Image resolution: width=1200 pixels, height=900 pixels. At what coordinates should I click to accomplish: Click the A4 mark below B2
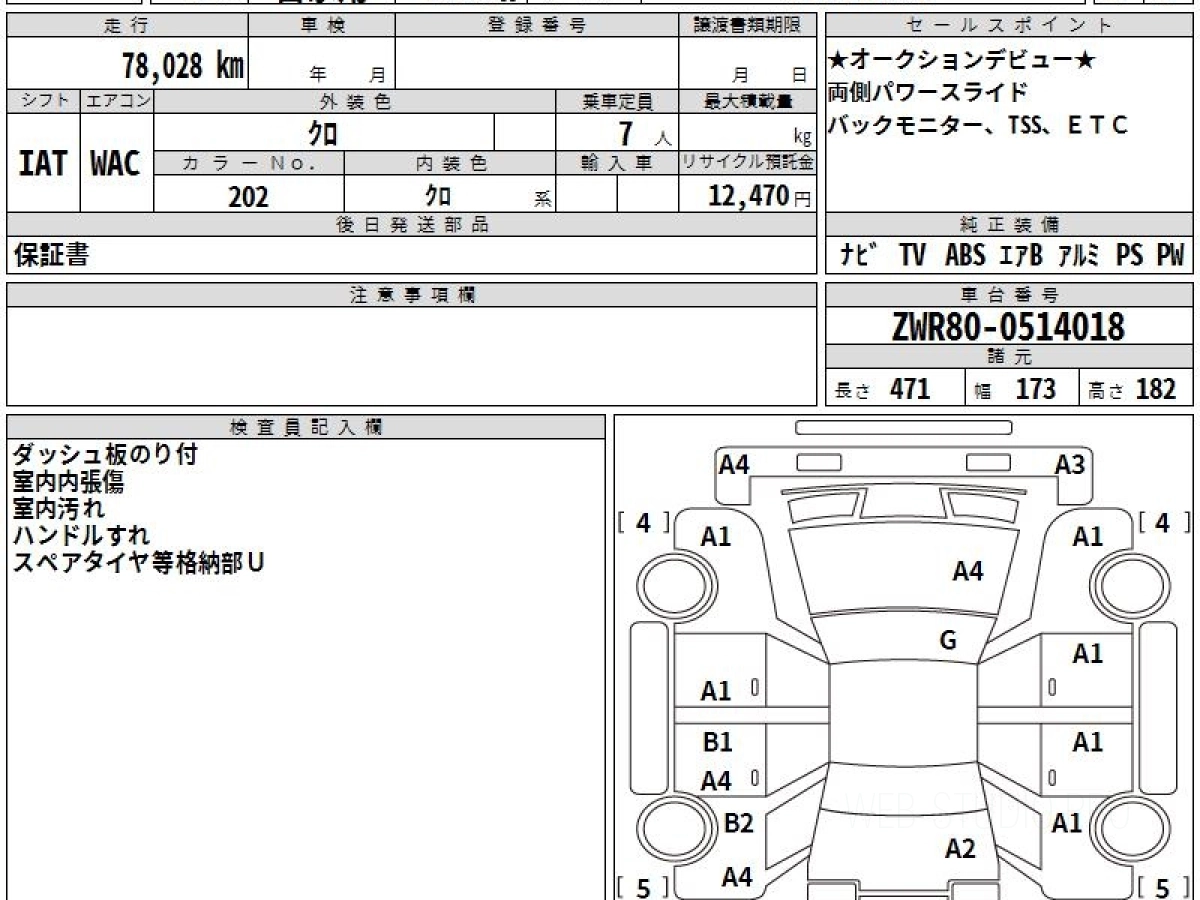[737, 877]
